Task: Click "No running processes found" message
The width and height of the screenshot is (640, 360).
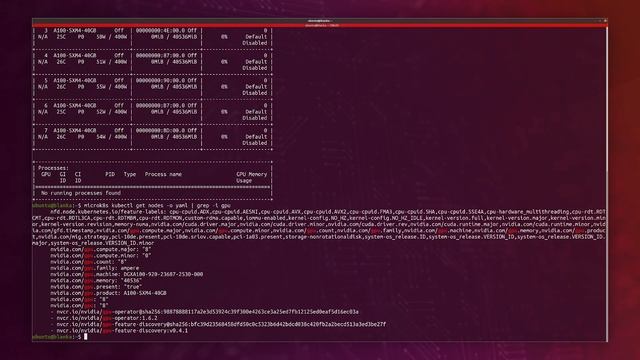Action: (81, 193)
